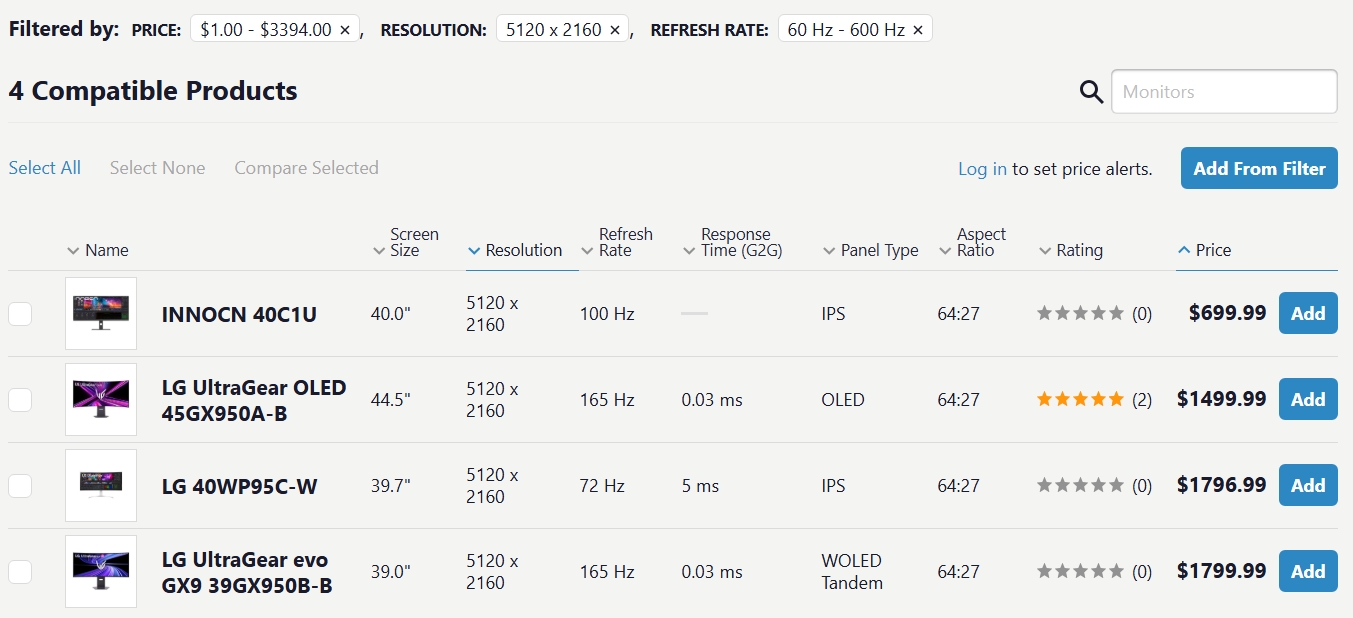1353x618 pixels.
Task: Click the $699.99 price
Action: click(1227, 313)
